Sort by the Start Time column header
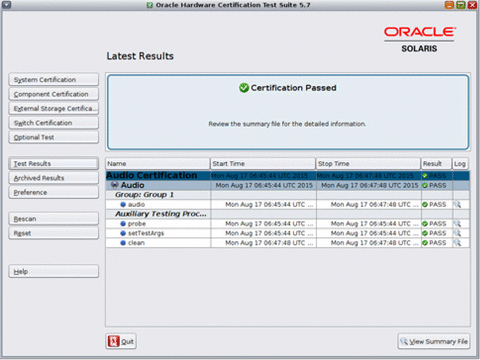 pyautogui.click(x=263, y=164)
